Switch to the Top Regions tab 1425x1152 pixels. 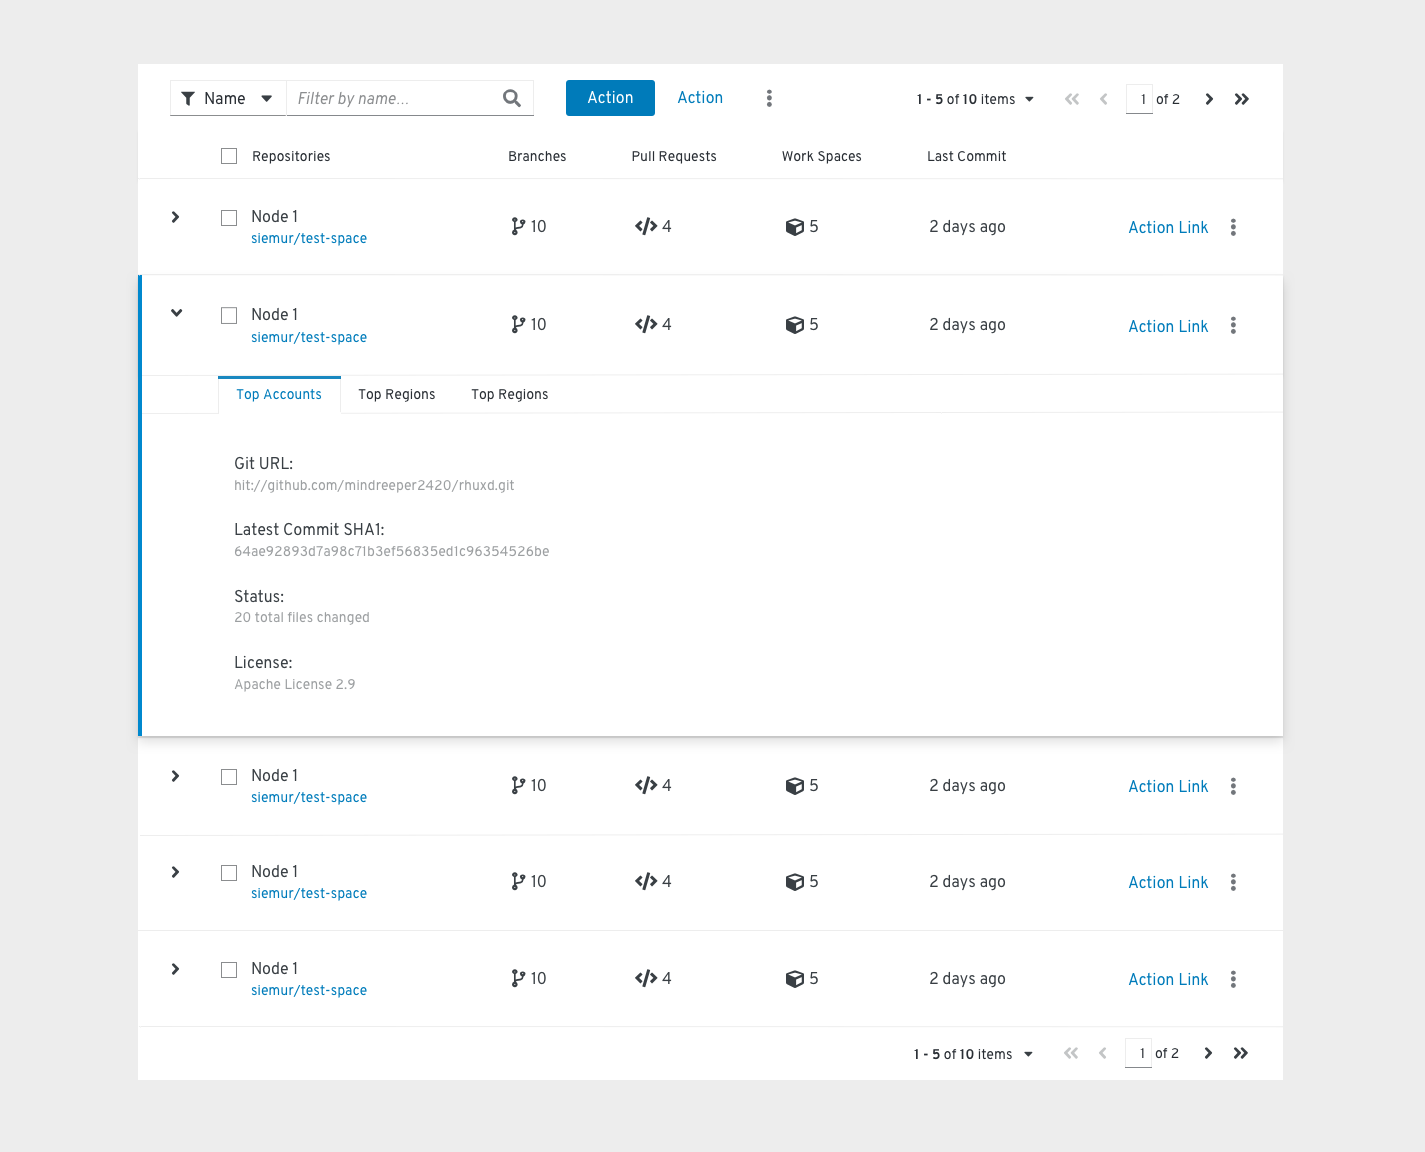396,394
